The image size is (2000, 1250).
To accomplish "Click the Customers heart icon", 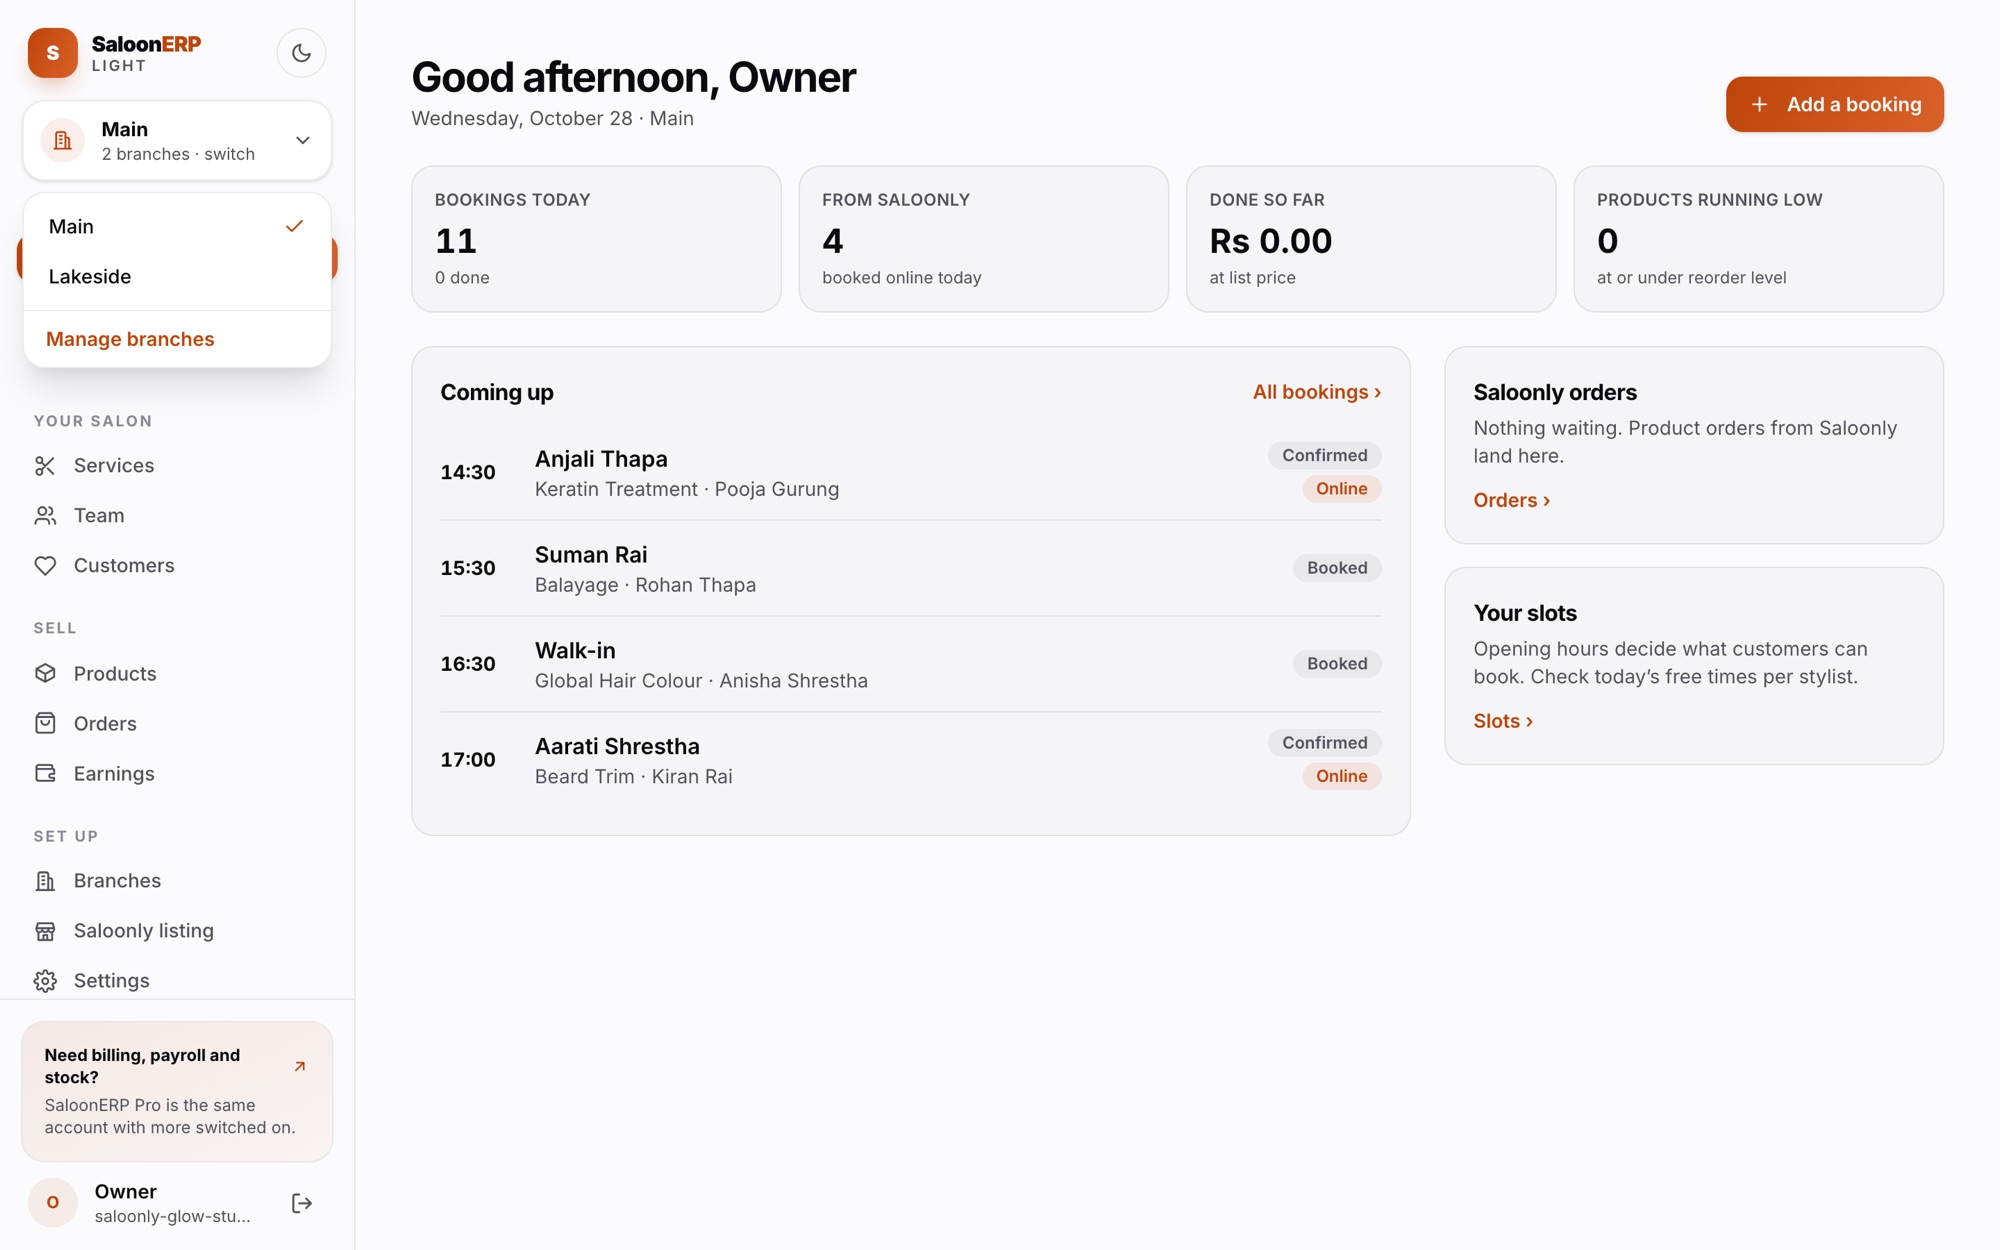I will 45,566.
